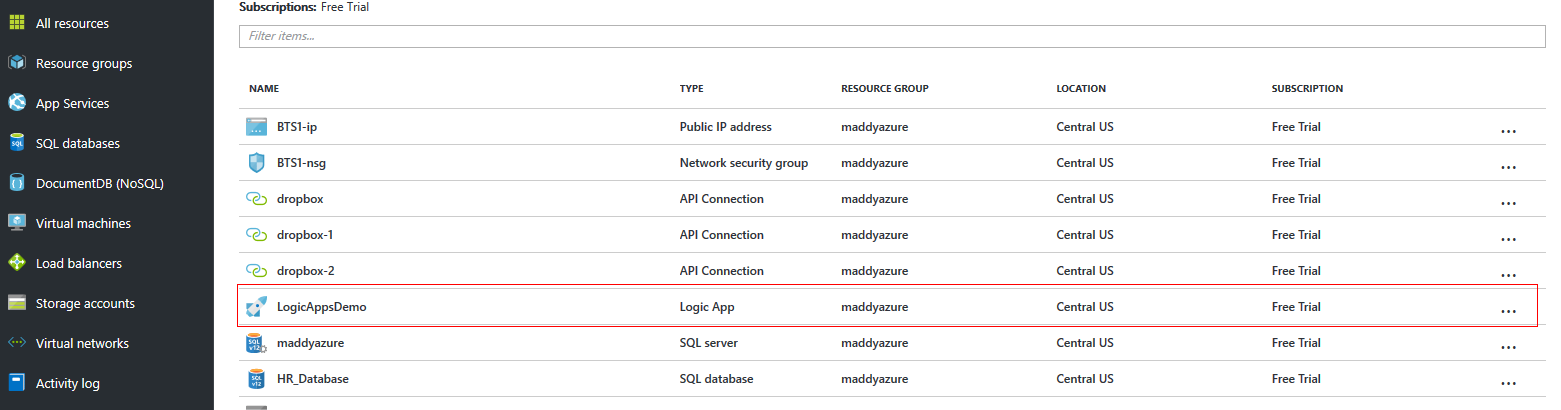The width and height of the screenshot is (1561, 410).
Task: Focus the Filter items input field
Action: (x=892, y=36)
